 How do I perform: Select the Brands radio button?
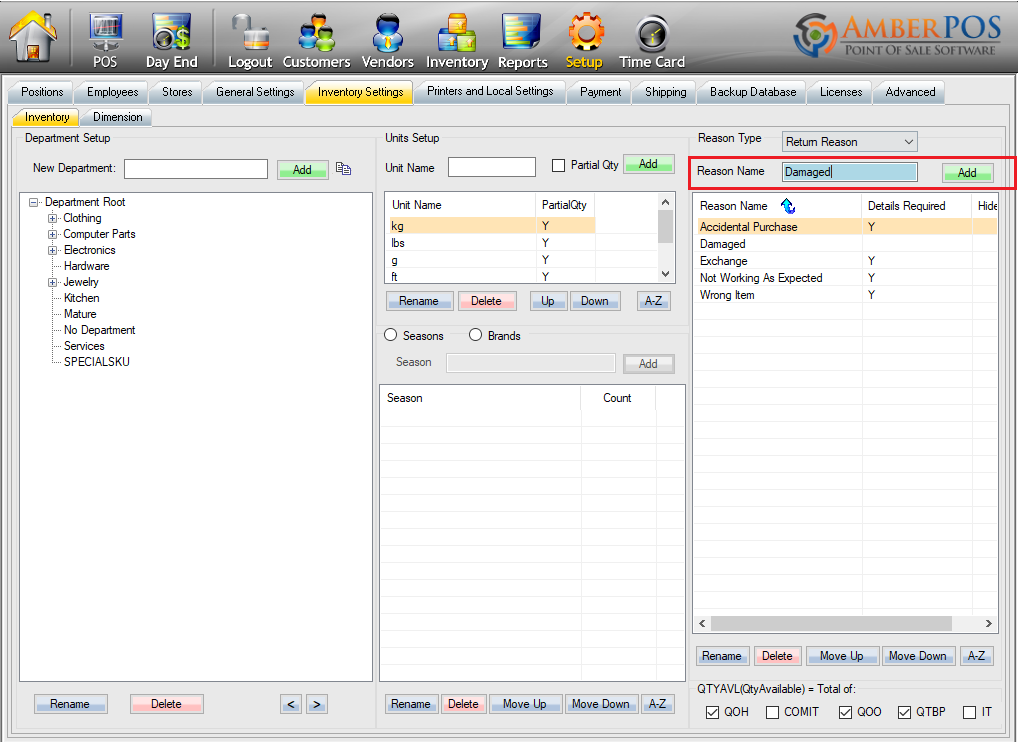(x=475, y=335)
